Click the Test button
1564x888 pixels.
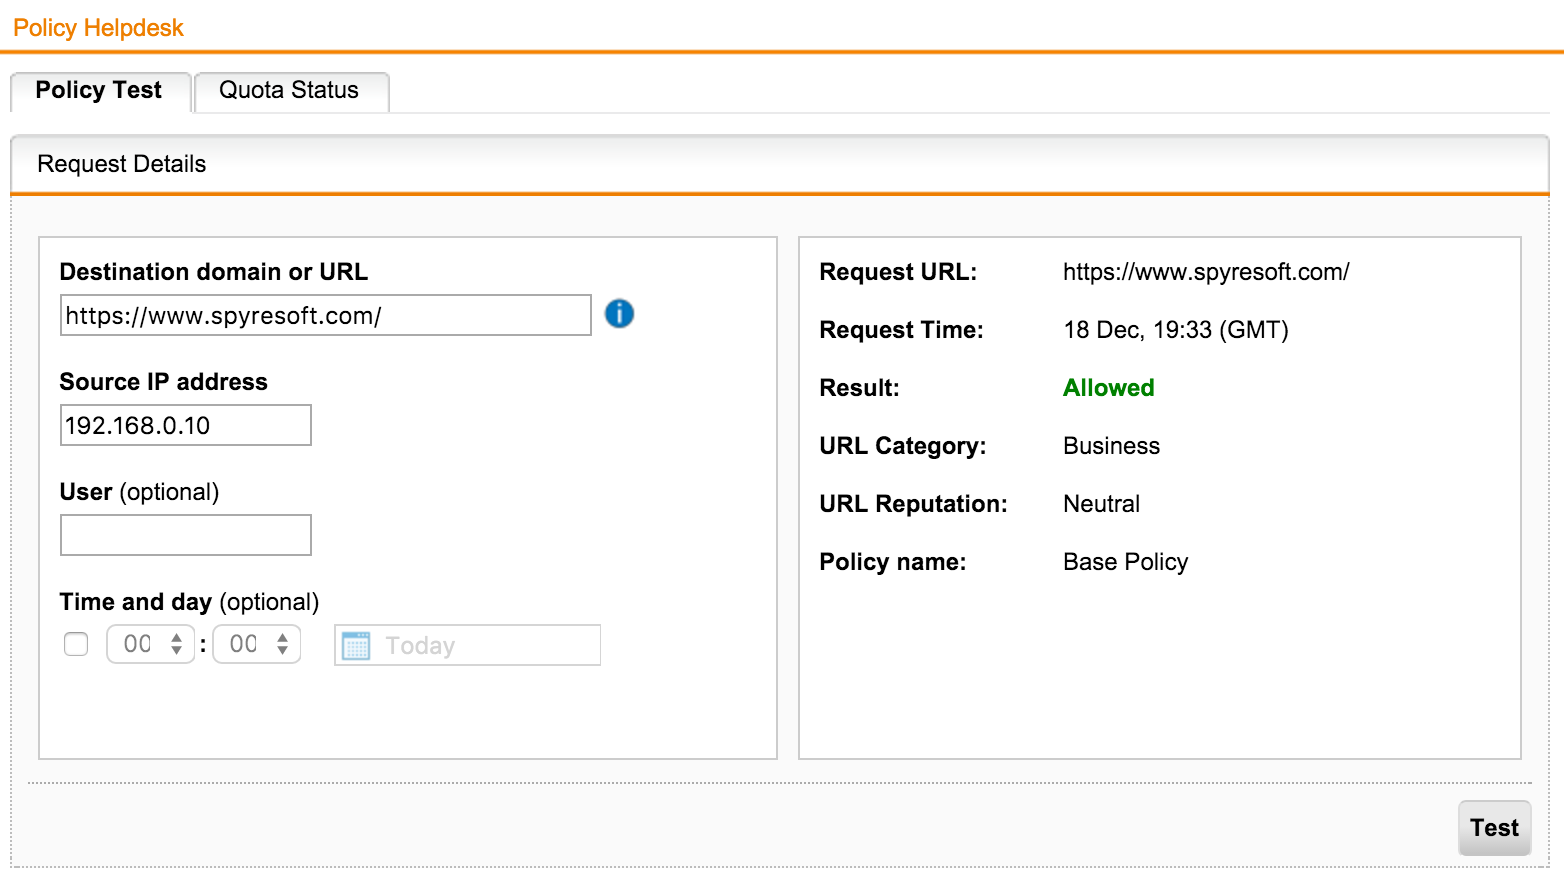[x=1494, y=828]
